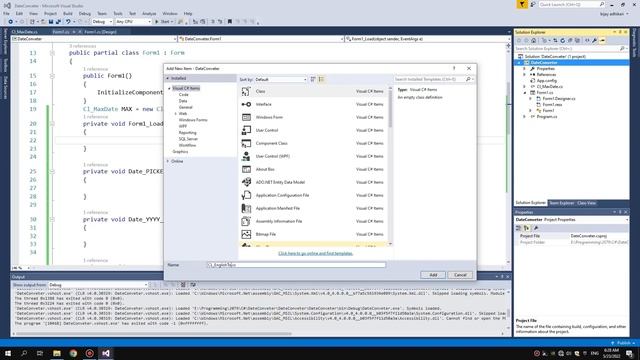640x360 pixels.
Task: Switch dialog to medium icons list view
Action: pyautogui.click(x=321, y=79)
